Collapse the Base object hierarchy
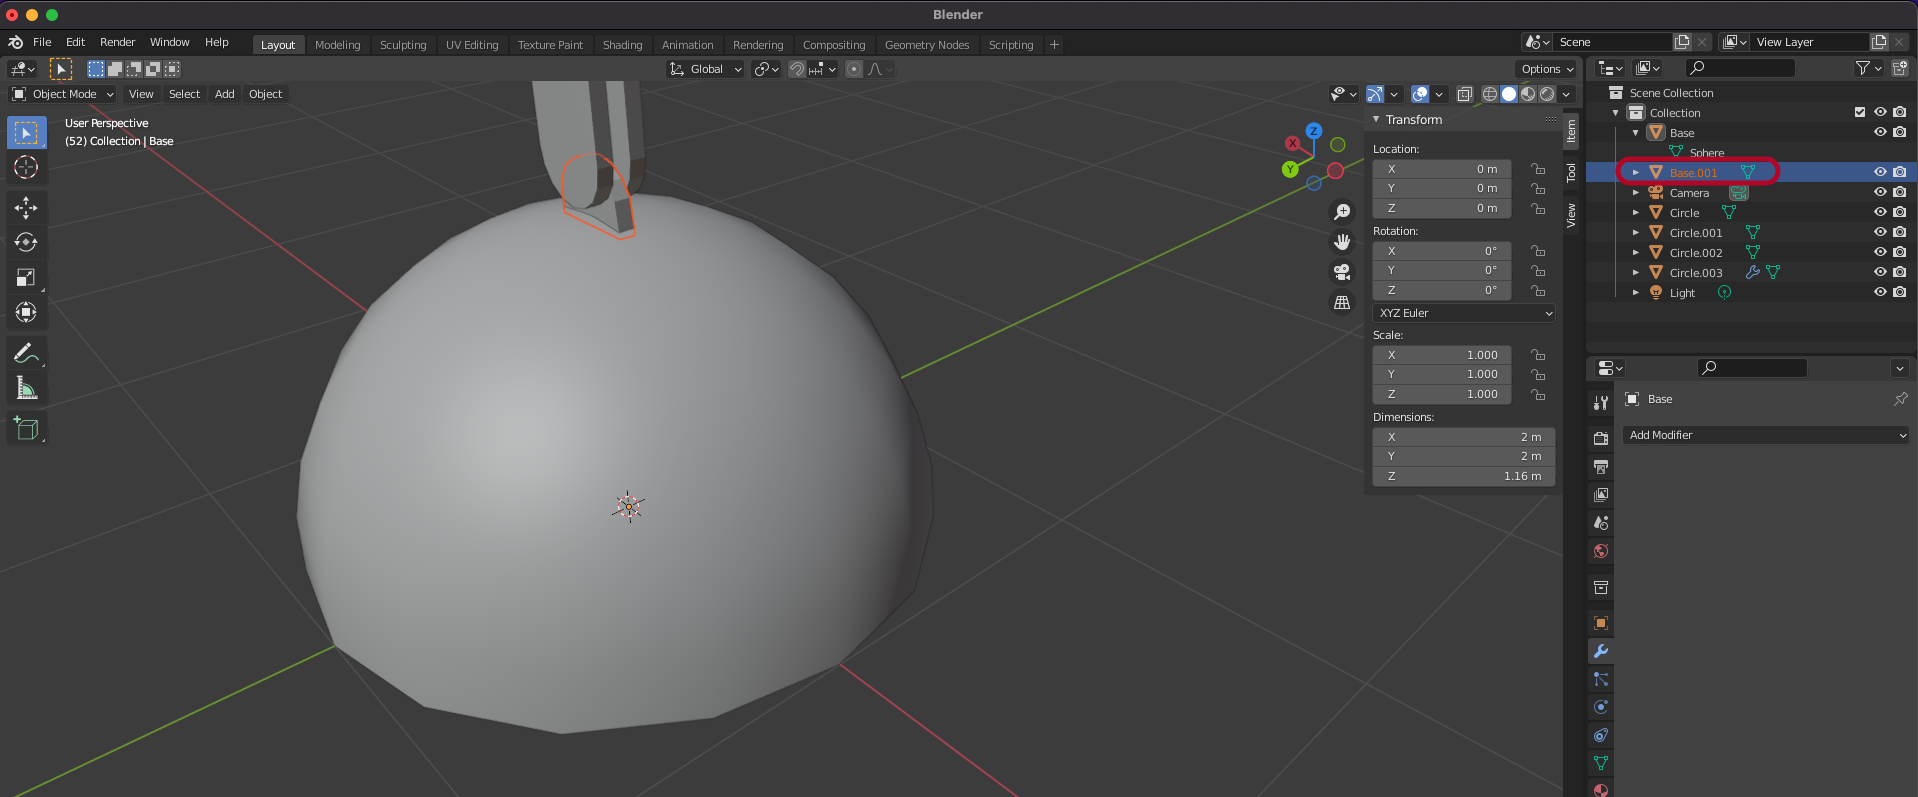The width and height of the screenshot is (1918, 797). point(1636,132)
